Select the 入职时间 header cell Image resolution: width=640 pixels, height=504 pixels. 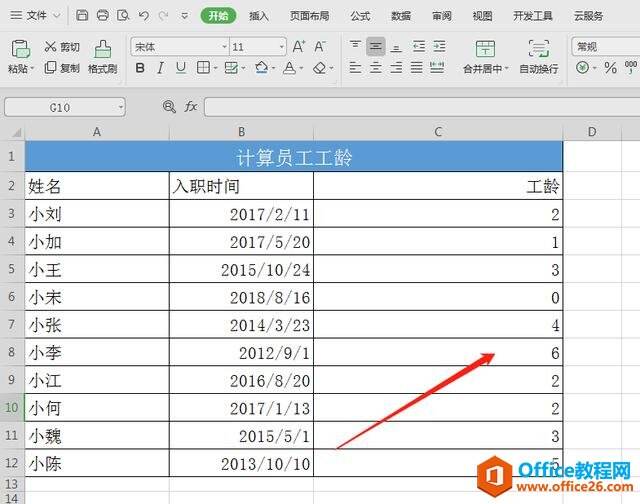[x=241, y=186]
